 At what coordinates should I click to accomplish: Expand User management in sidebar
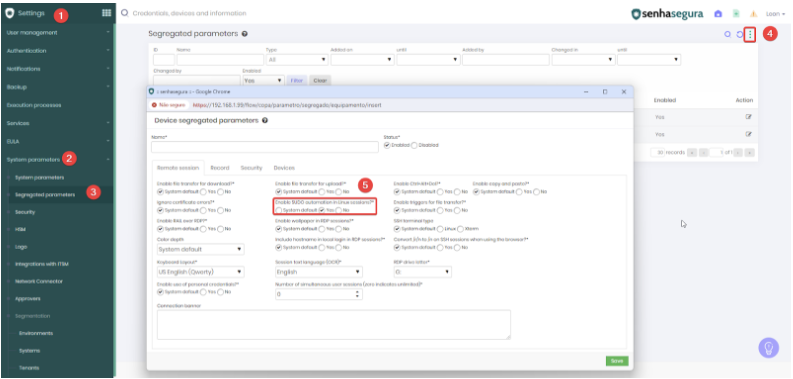coord(58,32)
